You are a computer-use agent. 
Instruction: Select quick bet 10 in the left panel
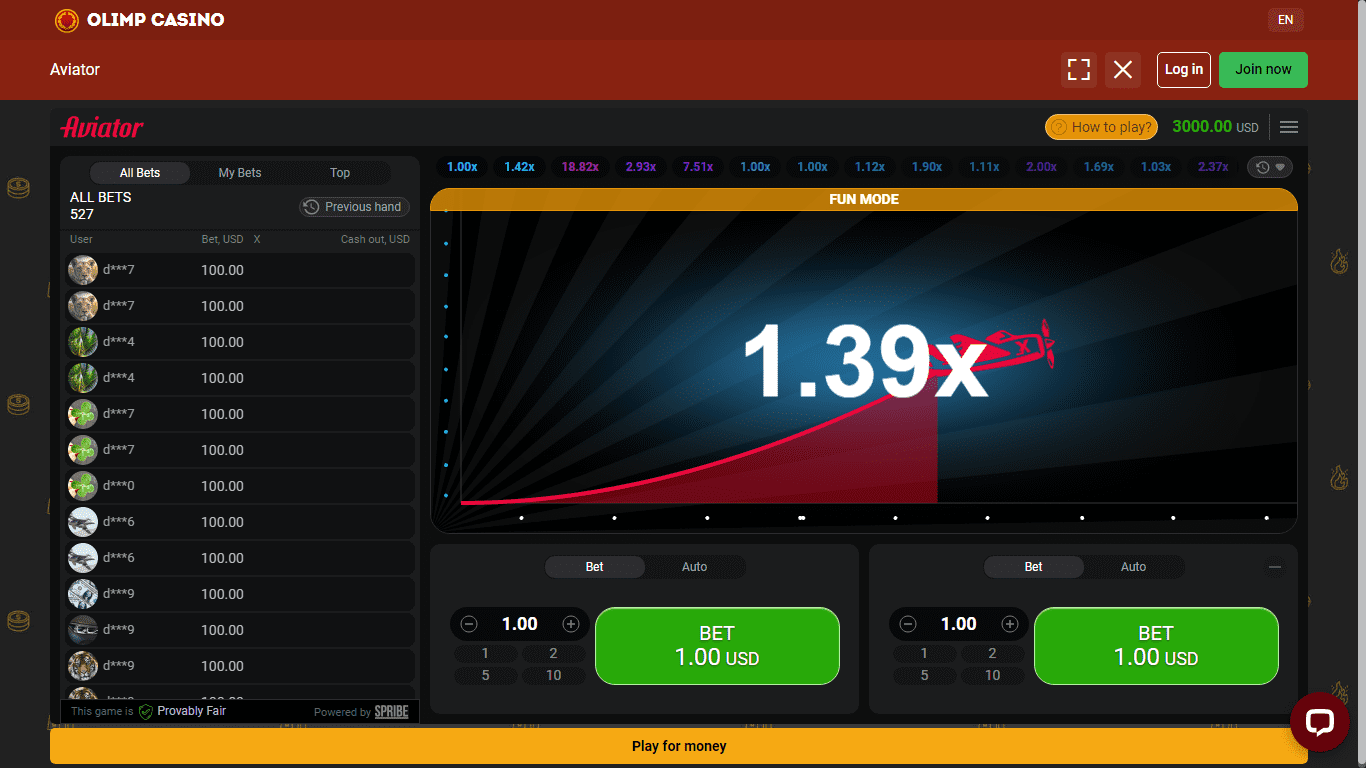click(x=553, y=676)
